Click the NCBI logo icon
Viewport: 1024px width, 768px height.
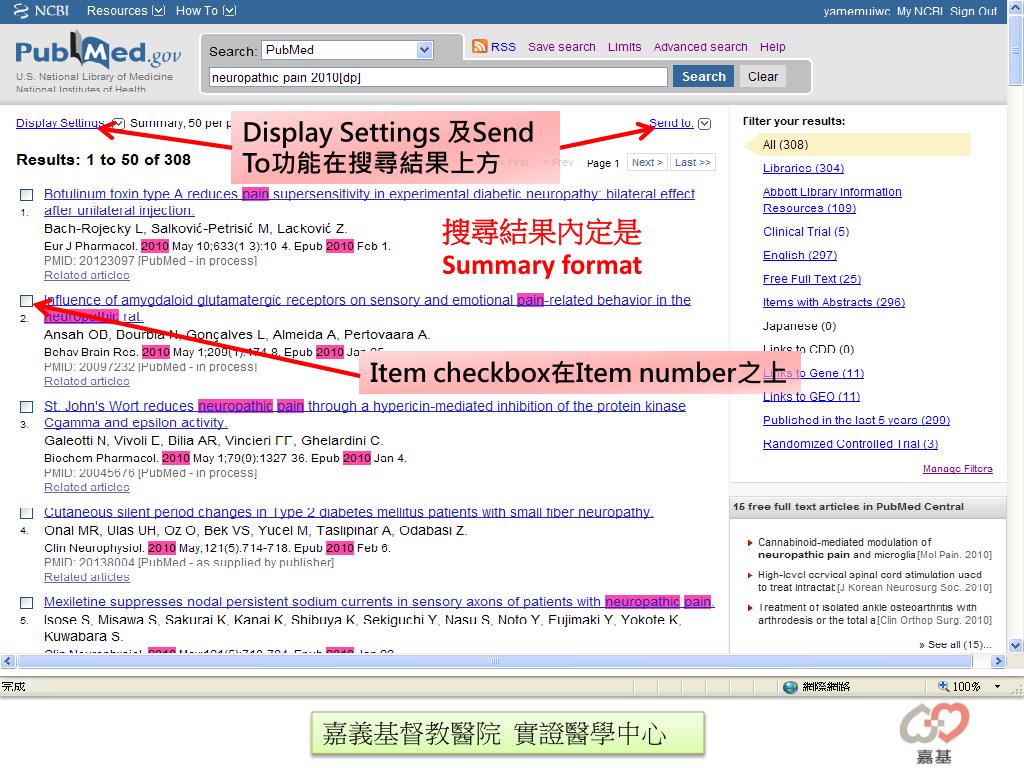[x=21, y=10]
